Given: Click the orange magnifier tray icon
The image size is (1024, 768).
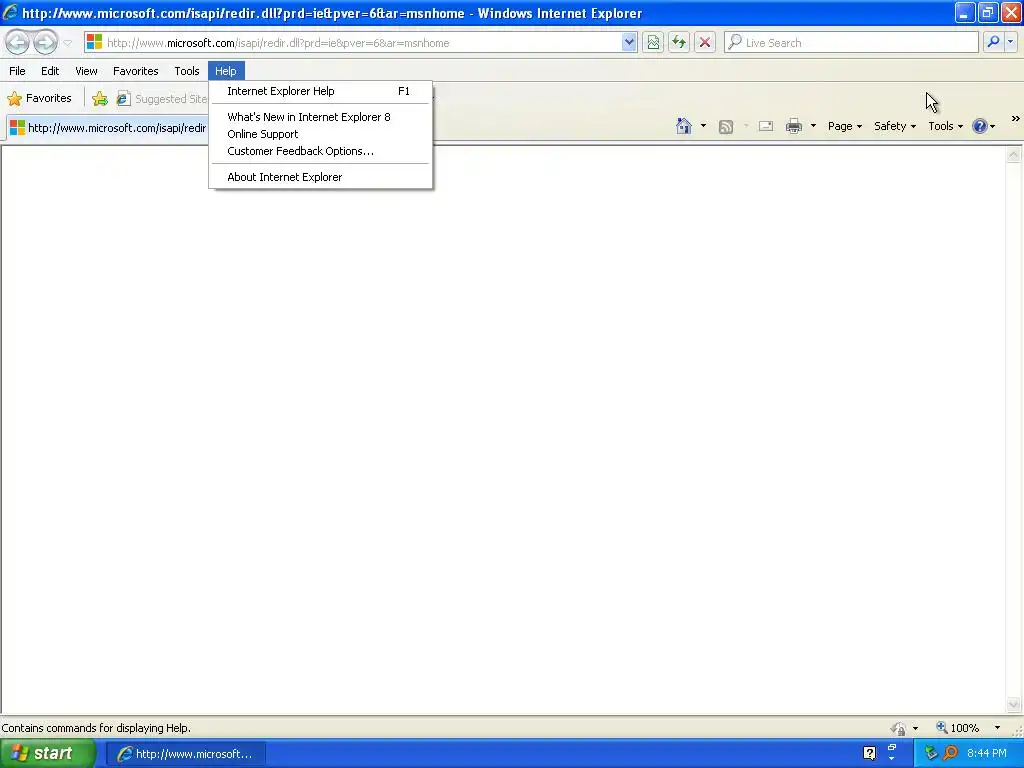Looking at the screenshot, I should [x=950, y=753].
